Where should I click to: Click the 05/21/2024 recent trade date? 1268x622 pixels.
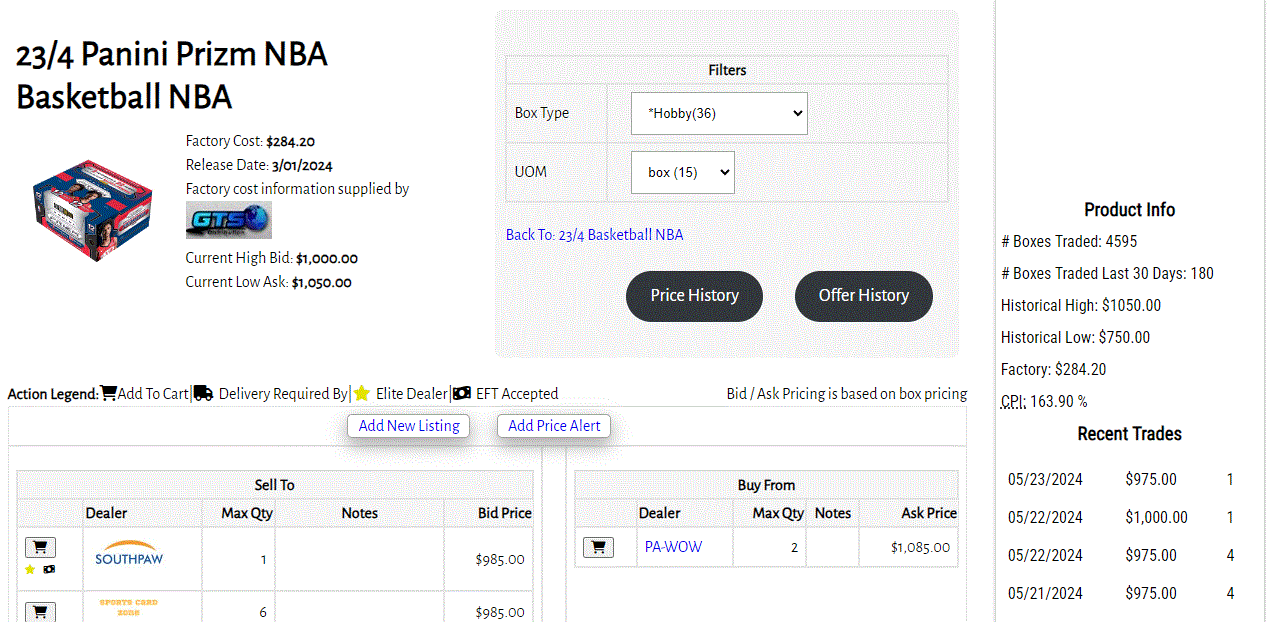point(1045,593)
